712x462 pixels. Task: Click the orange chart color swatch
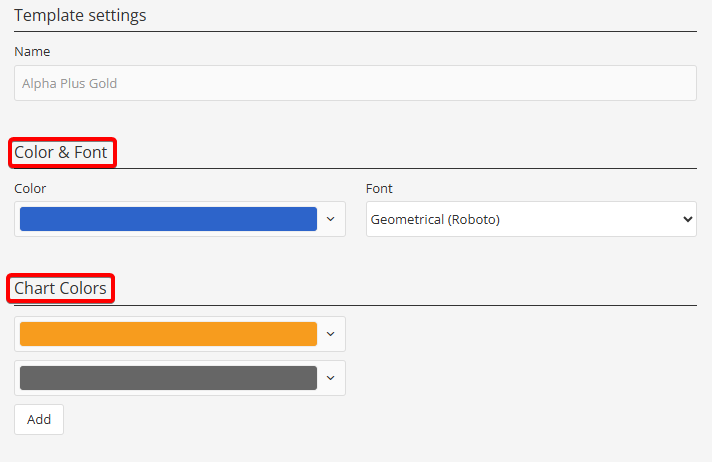coord(168,334)
